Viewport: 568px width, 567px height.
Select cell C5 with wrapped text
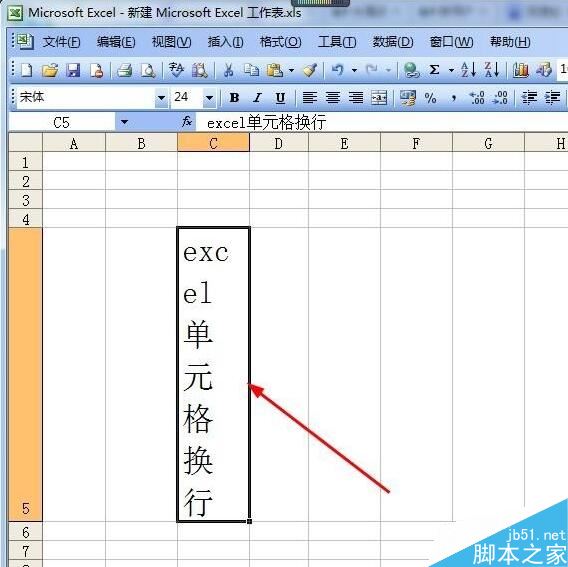click(213, 375)
